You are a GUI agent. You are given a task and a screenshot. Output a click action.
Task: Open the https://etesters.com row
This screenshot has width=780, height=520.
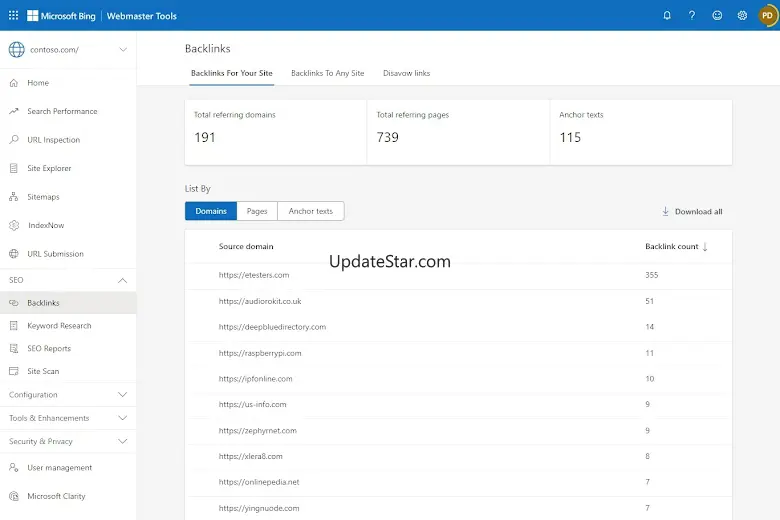pos(458,275)
